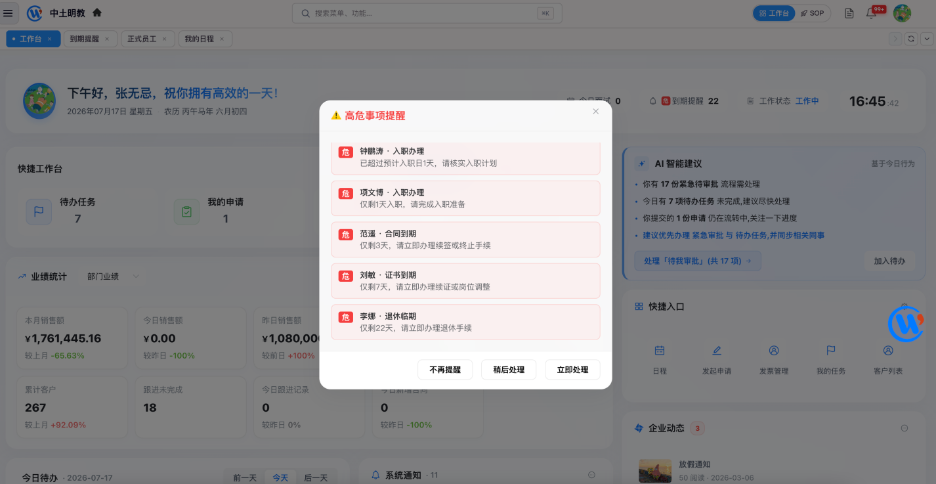Open the 到期提醒 tab
The image size is (936, 484).
[x=89, y=39]
